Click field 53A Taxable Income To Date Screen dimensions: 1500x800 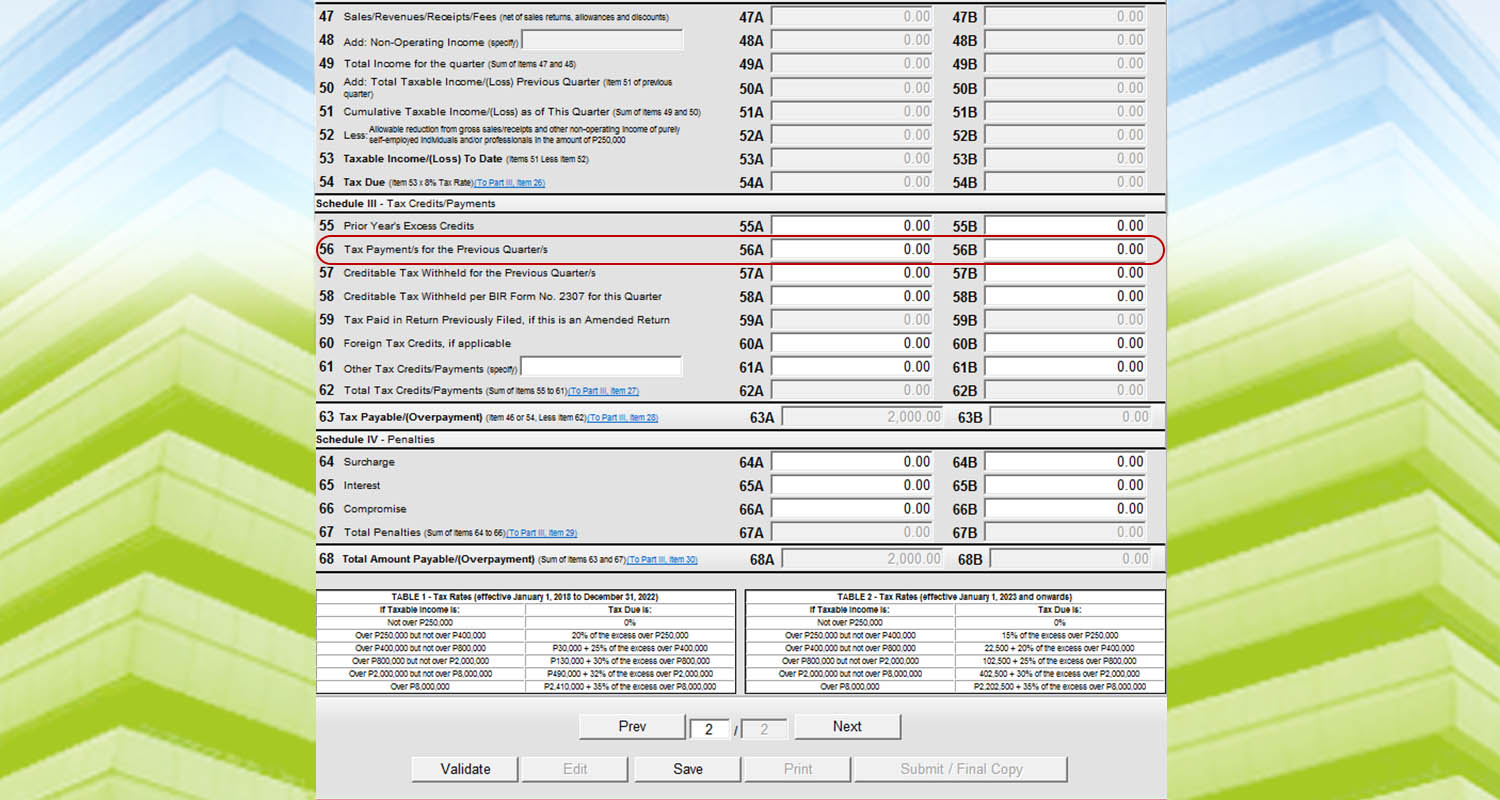(x=853, y=159)
